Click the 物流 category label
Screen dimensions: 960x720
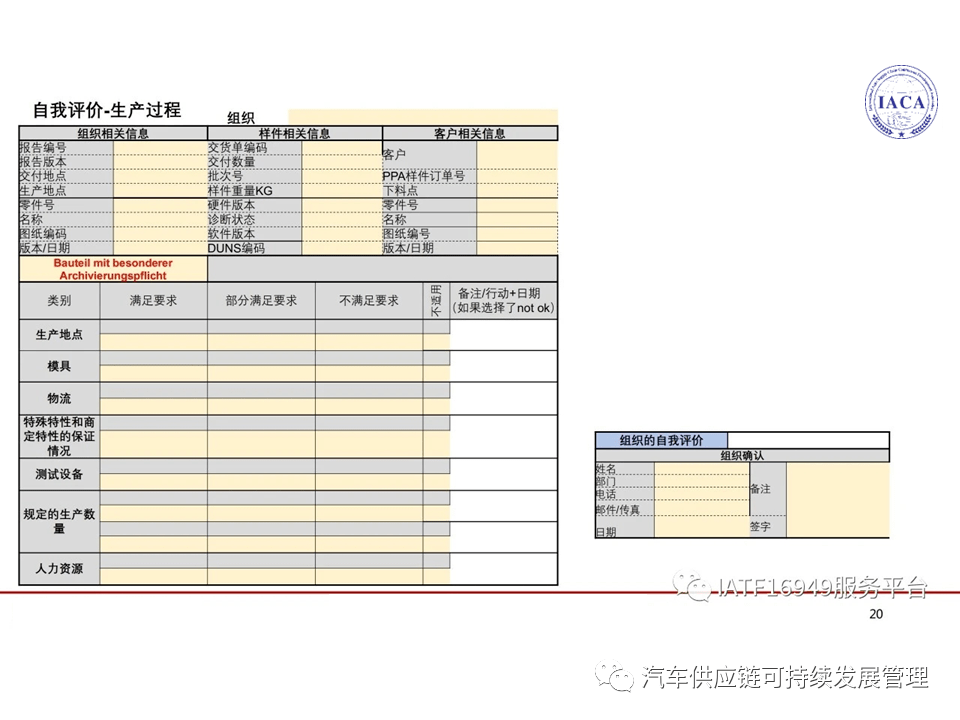[x=60, y=398]
